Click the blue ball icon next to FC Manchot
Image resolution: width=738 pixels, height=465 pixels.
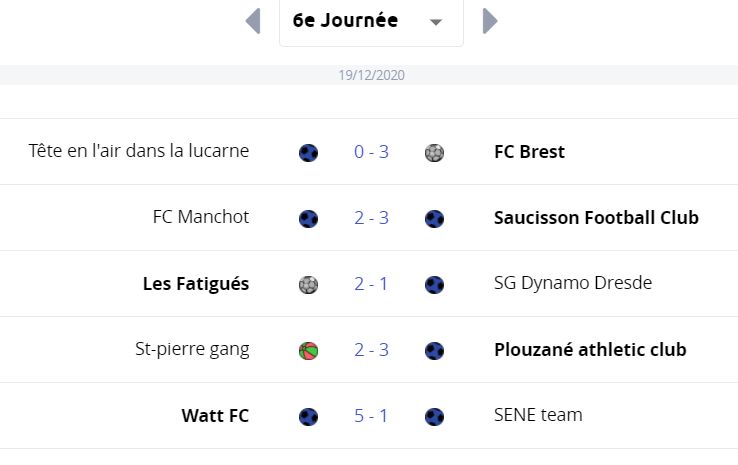pos(308,218)
